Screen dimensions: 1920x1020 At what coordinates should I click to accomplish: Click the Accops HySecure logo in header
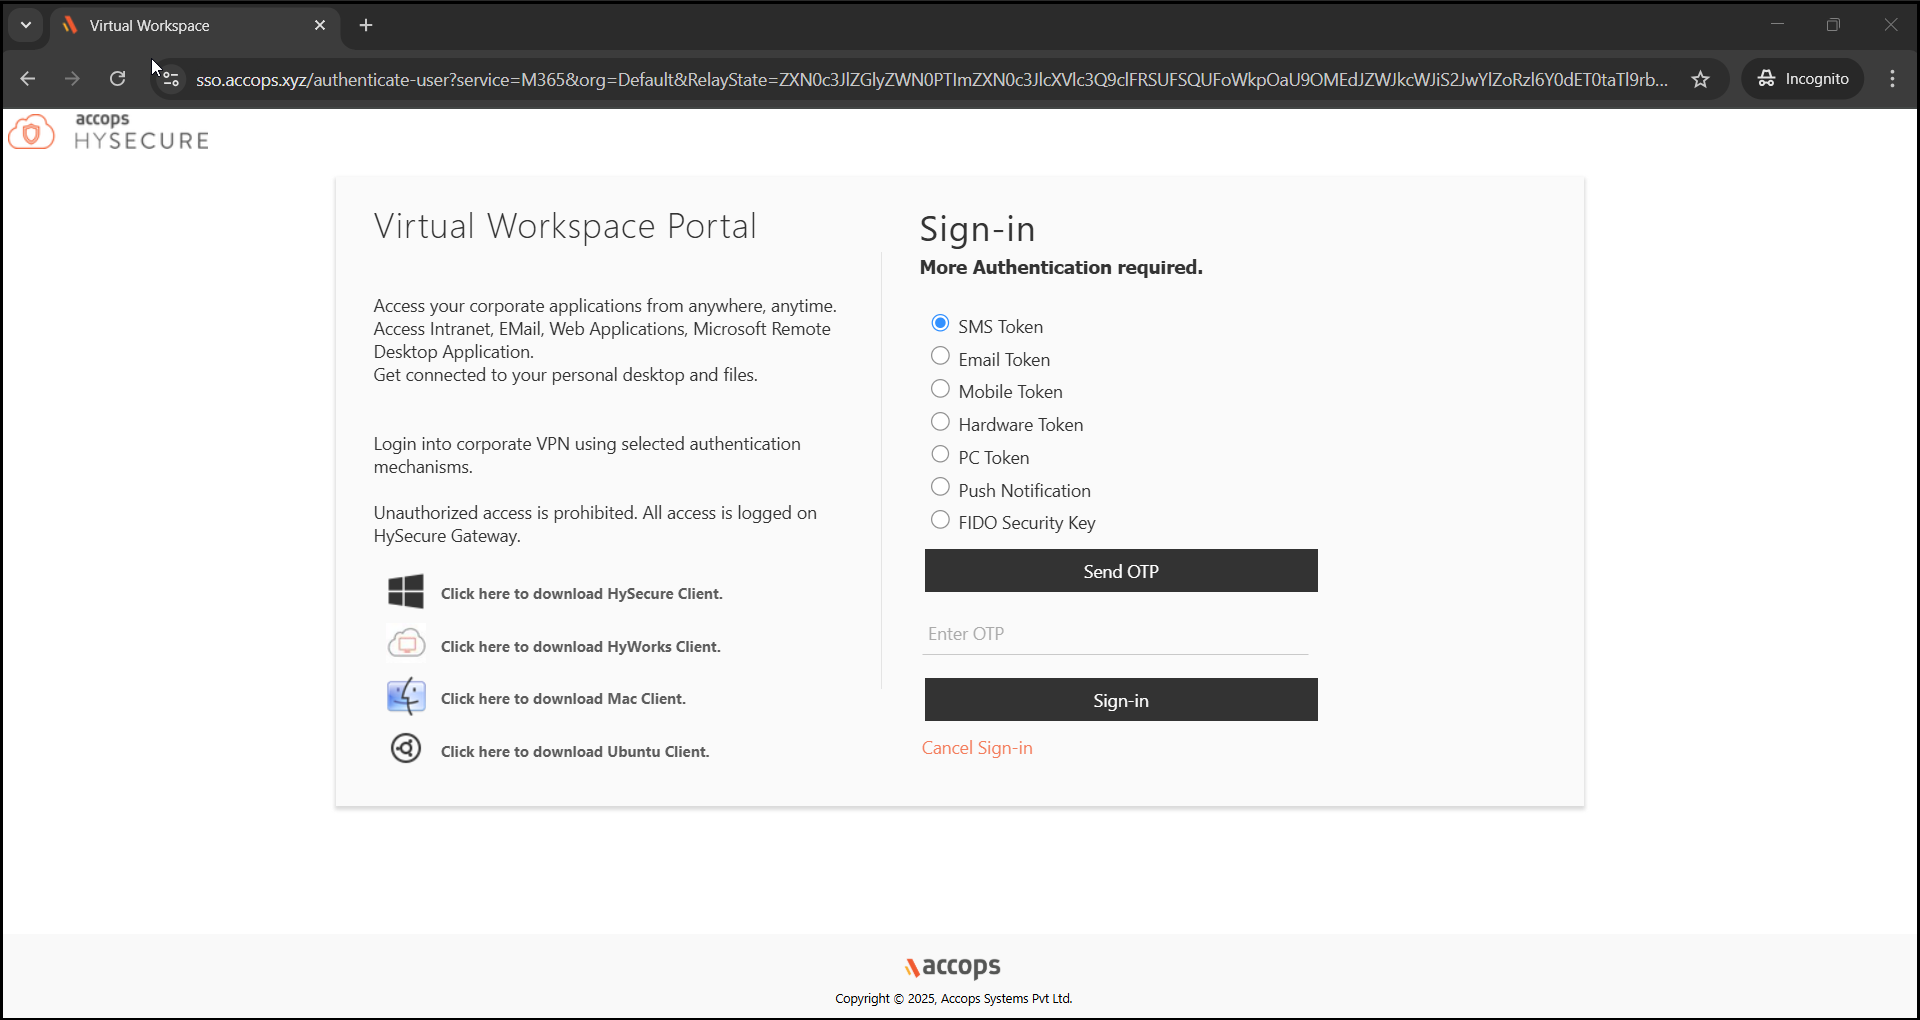click(x=109, y=132)
